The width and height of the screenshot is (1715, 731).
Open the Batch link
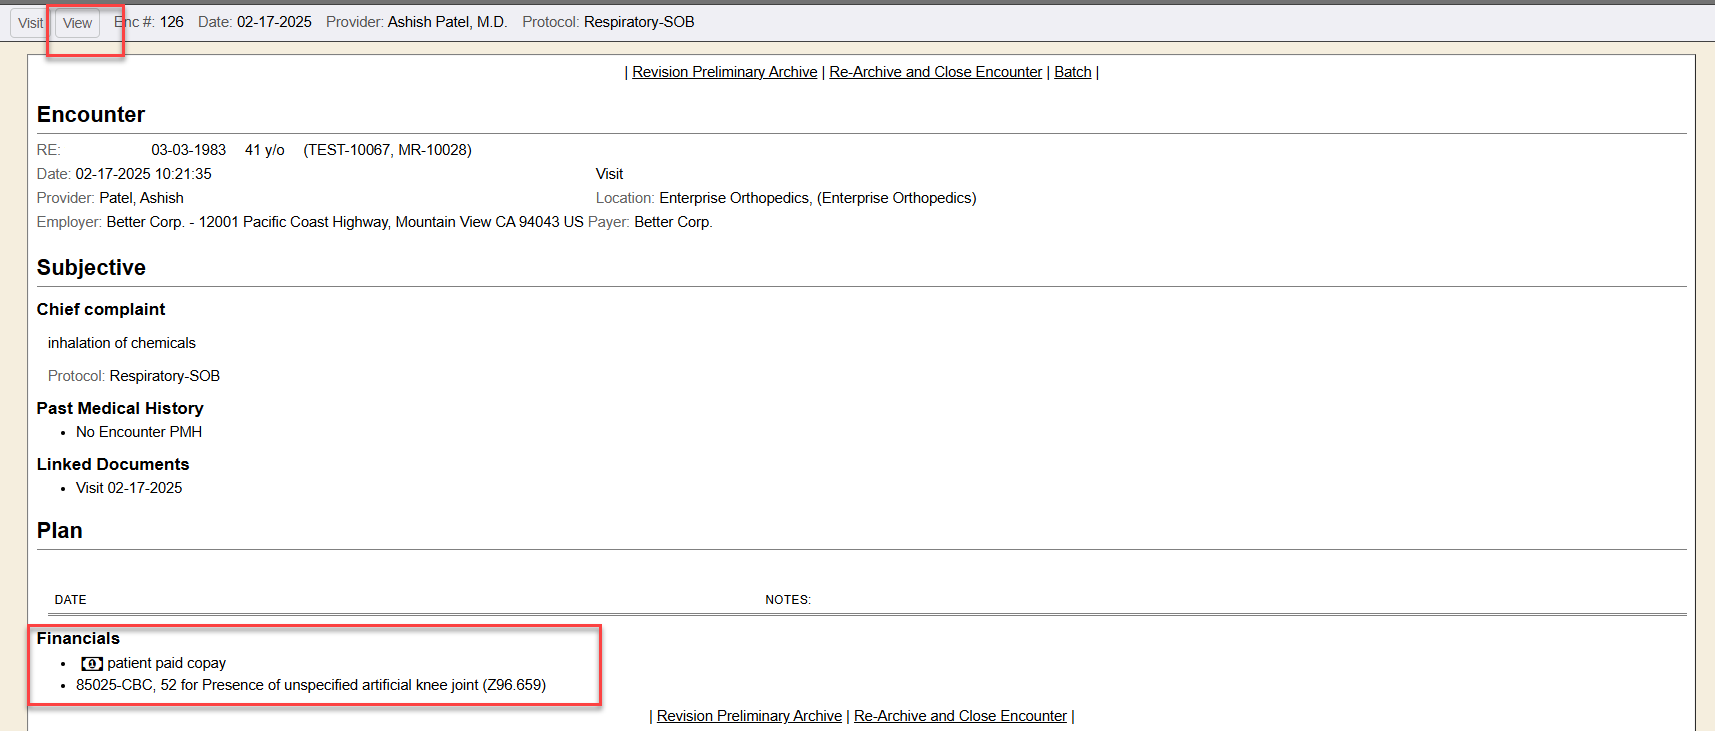(1072, 72)
